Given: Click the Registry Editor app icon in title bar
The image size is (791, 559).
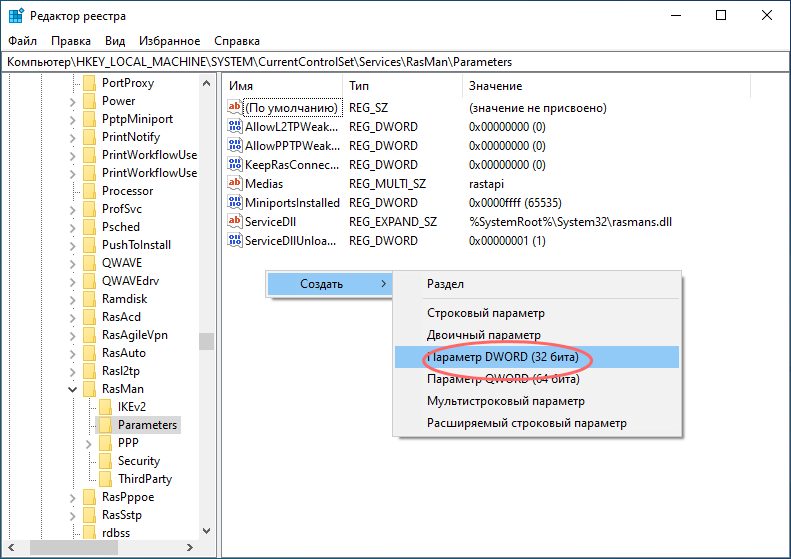Looking at the screenshot, I should [16, 16].
